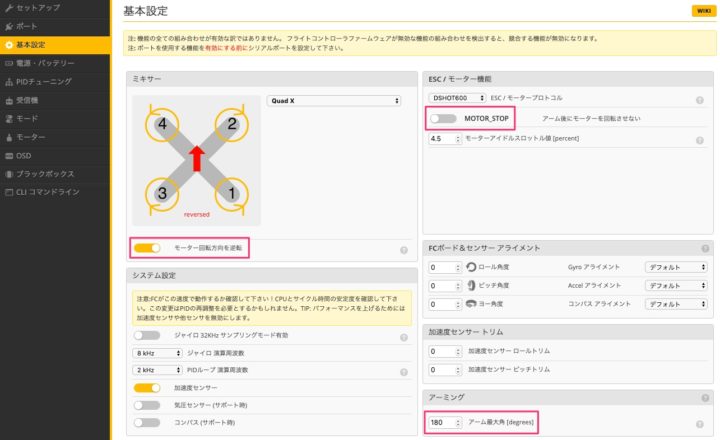Click the ヨー角度 yaw axis icon
Viewport: 720px width, 440px height.
coord(471,303)
